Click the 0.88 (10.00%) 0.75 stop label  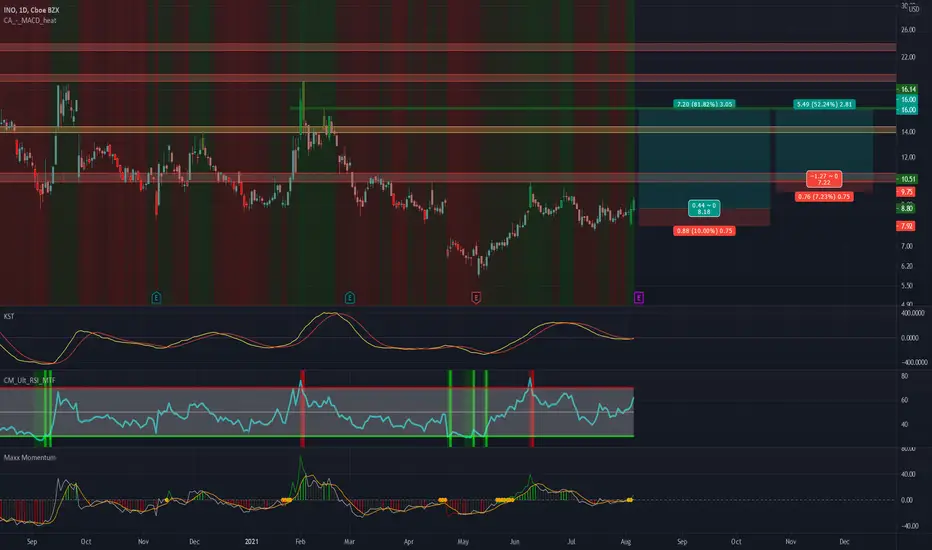[x=704, y=231]
